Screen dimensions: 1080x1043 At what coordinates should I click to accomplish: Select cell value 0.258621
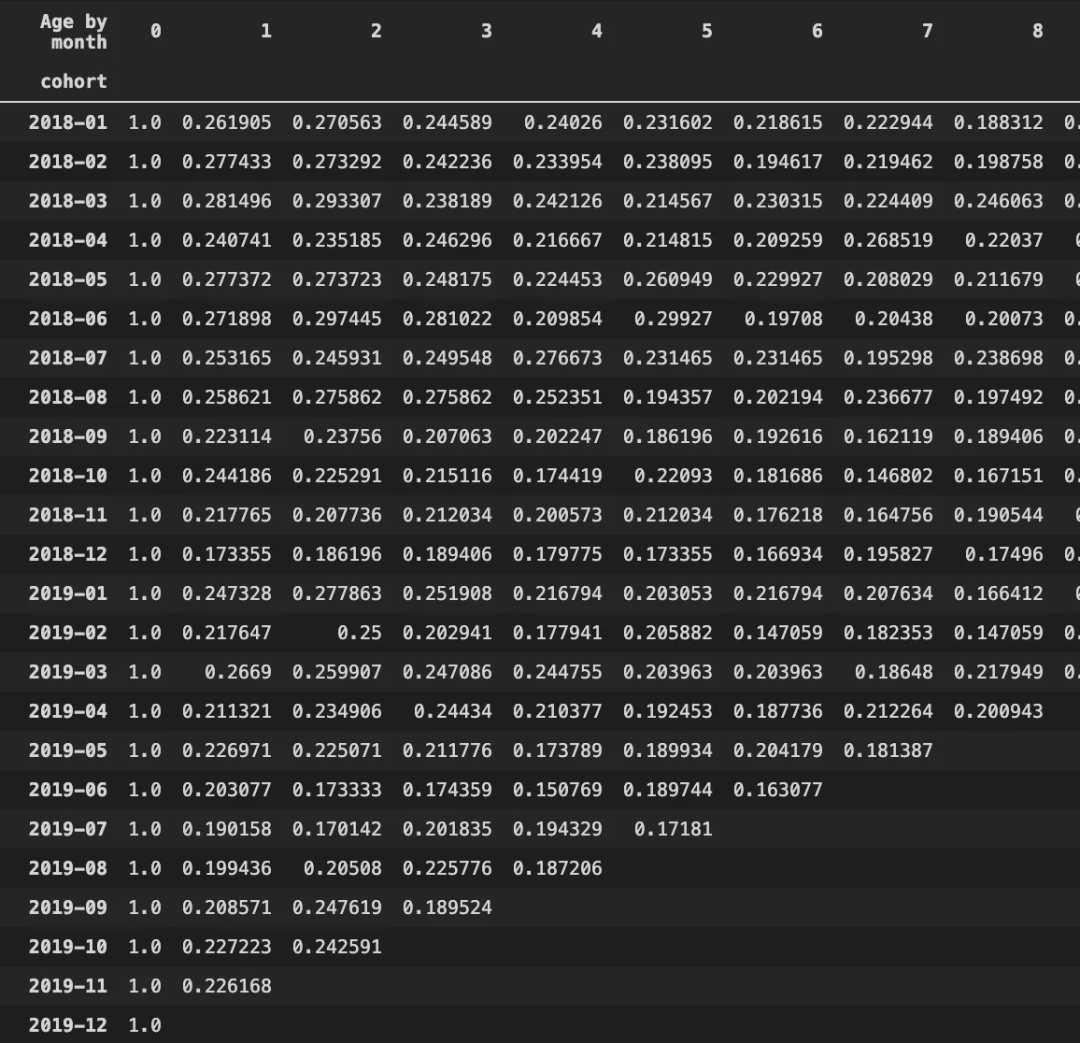[227, 397]
